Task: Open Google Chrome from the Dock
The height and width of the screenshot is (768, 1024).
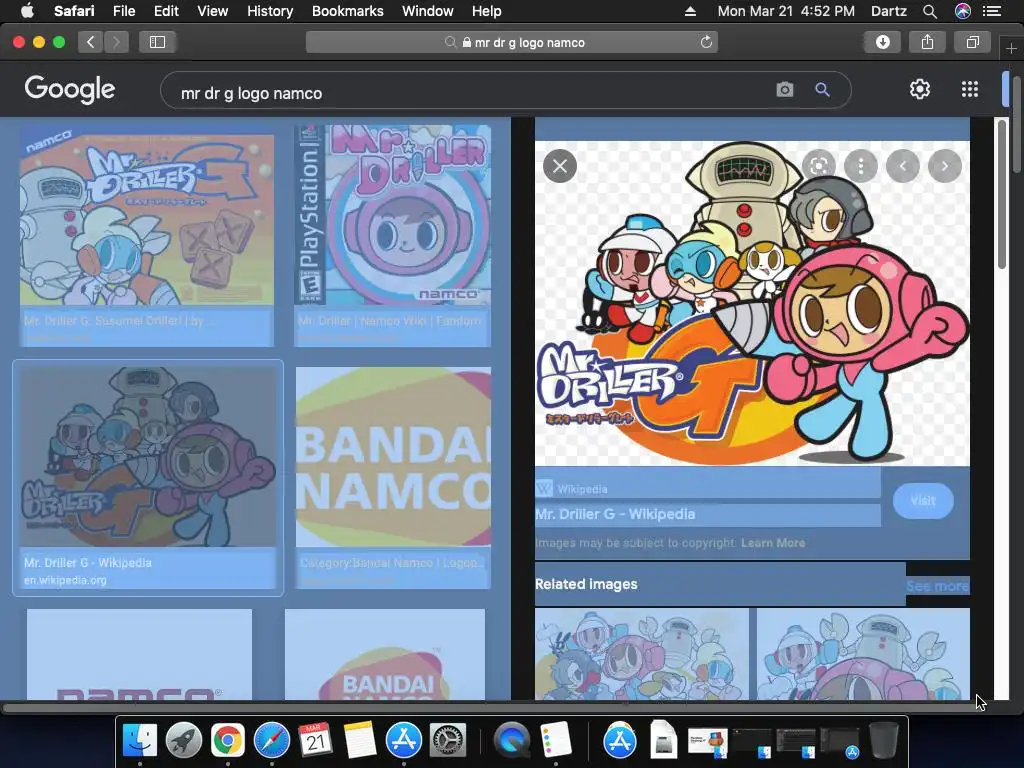Action: point(227,741)
